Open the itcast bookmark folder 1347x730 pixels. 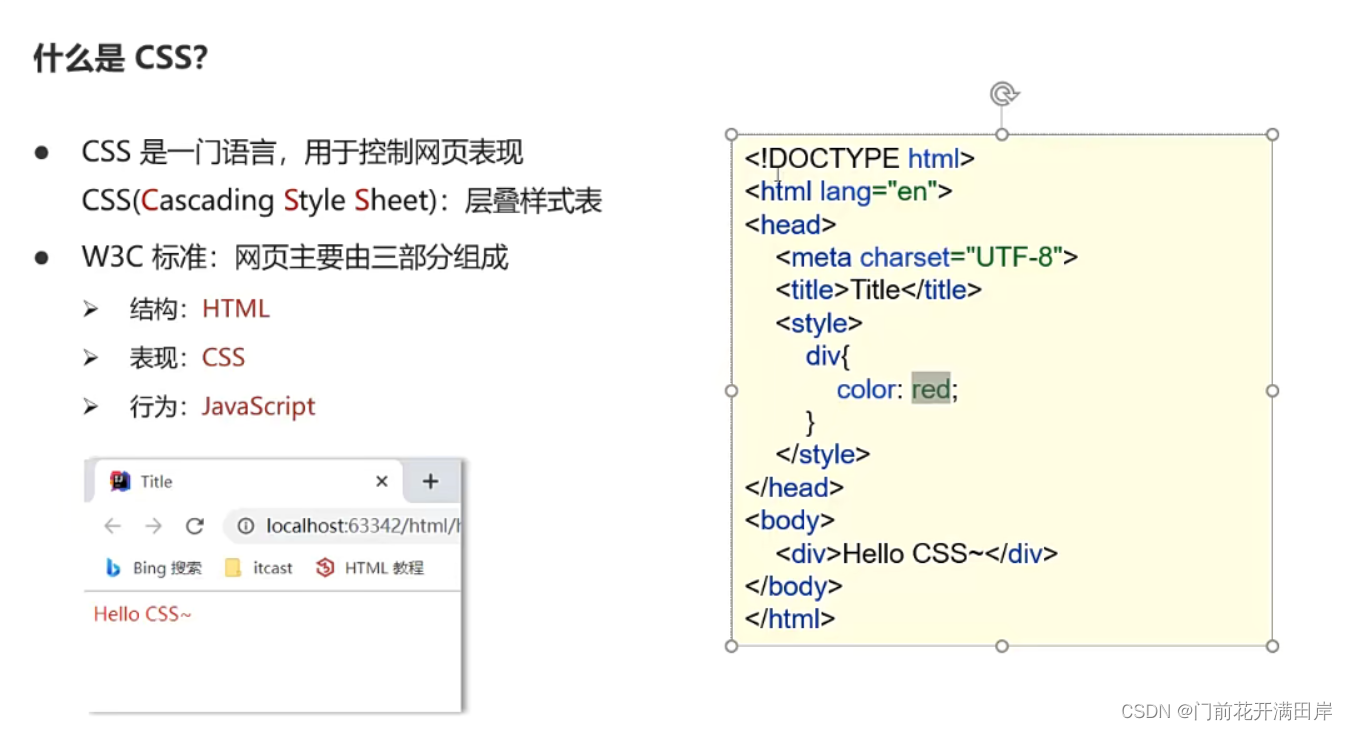click(x=259, y=568)
